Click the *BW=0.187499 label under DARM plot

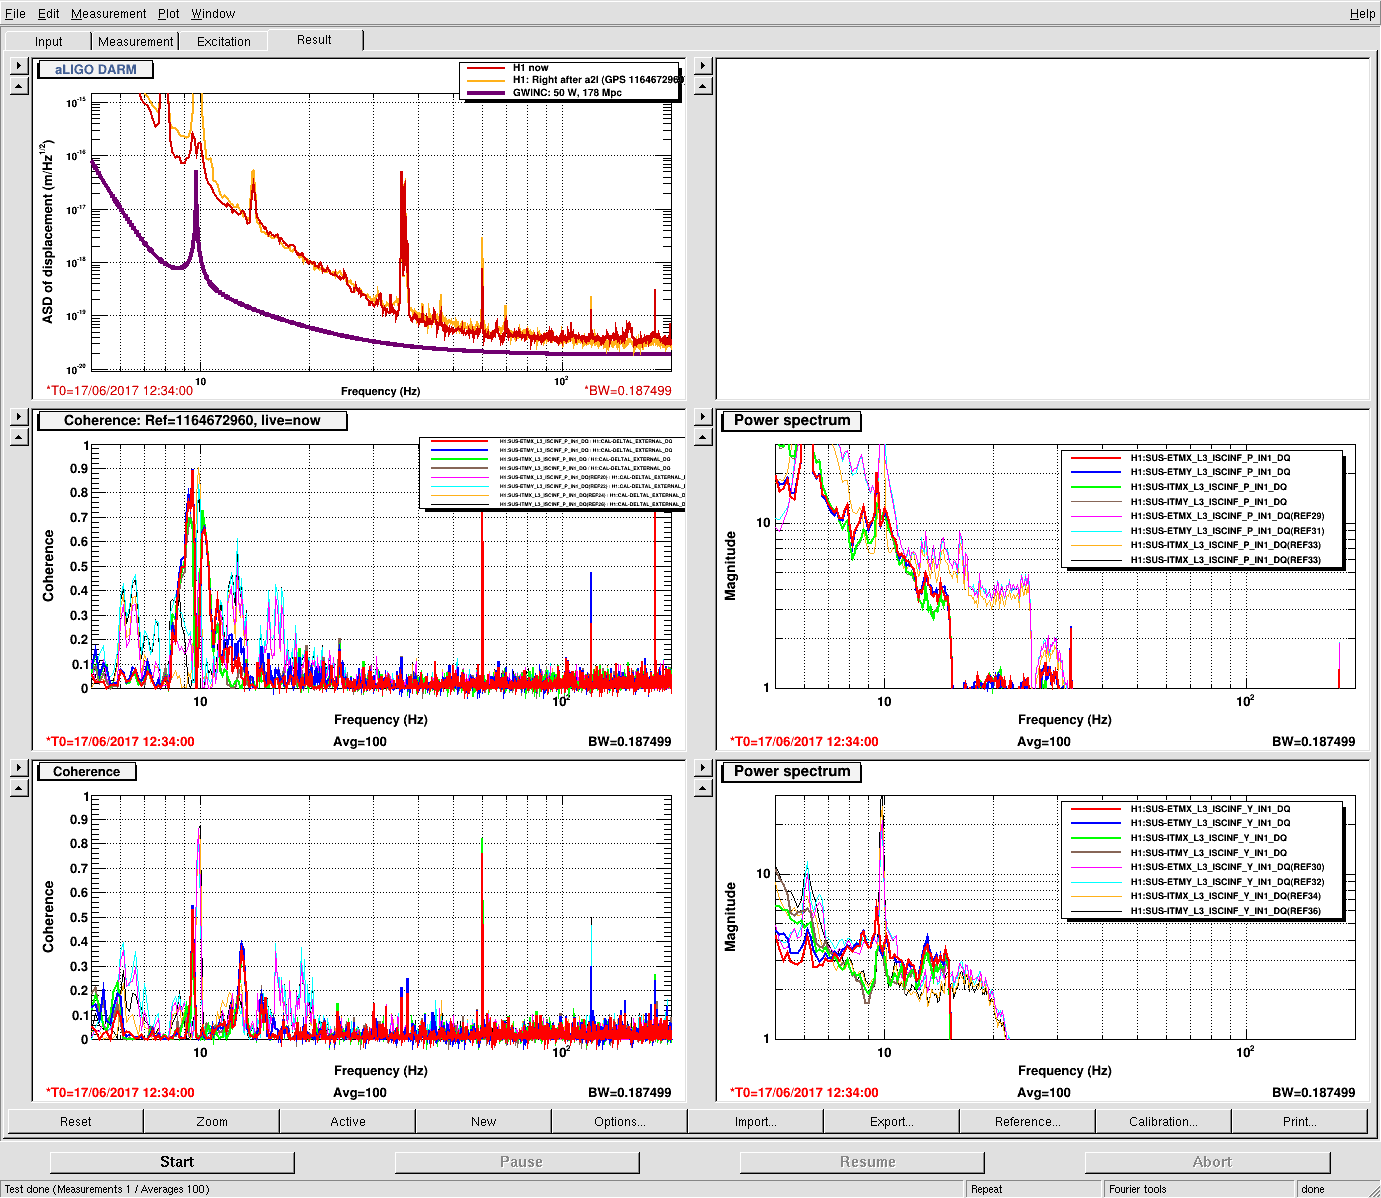[x=628, y=391]
